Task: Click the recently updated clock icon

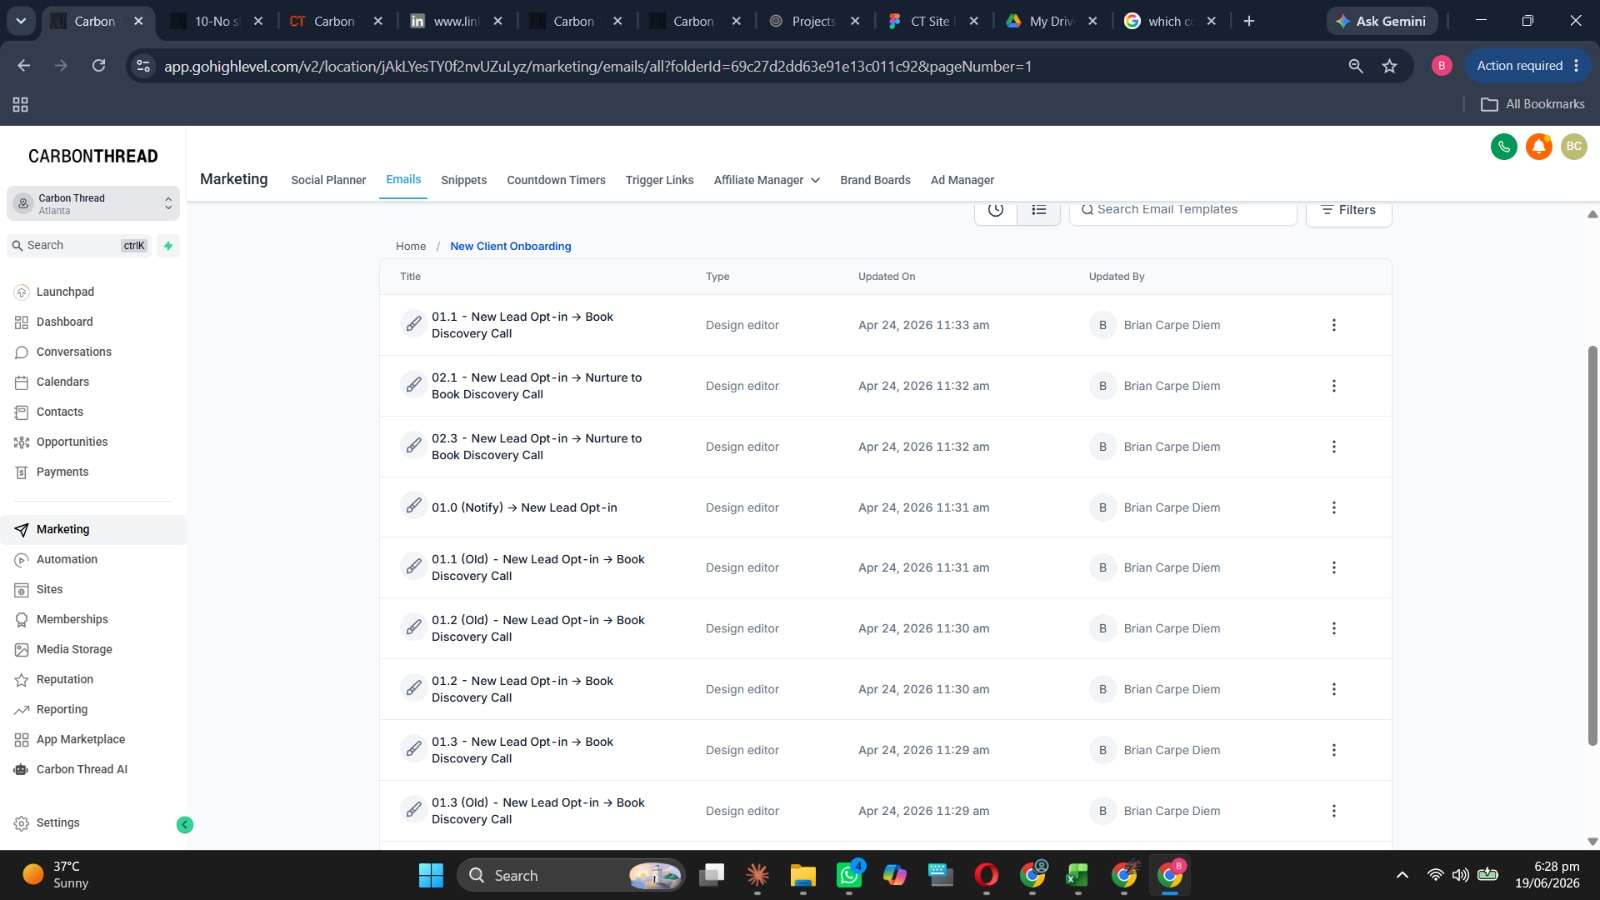Action: coord(996,210)
